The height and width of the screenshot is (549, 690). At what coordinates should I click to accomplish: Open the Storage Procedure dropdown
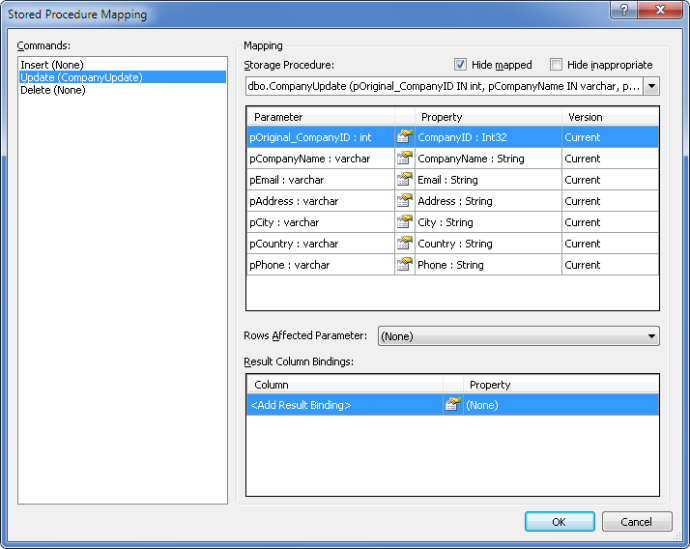pyautogui.click(x=652, y=87)
